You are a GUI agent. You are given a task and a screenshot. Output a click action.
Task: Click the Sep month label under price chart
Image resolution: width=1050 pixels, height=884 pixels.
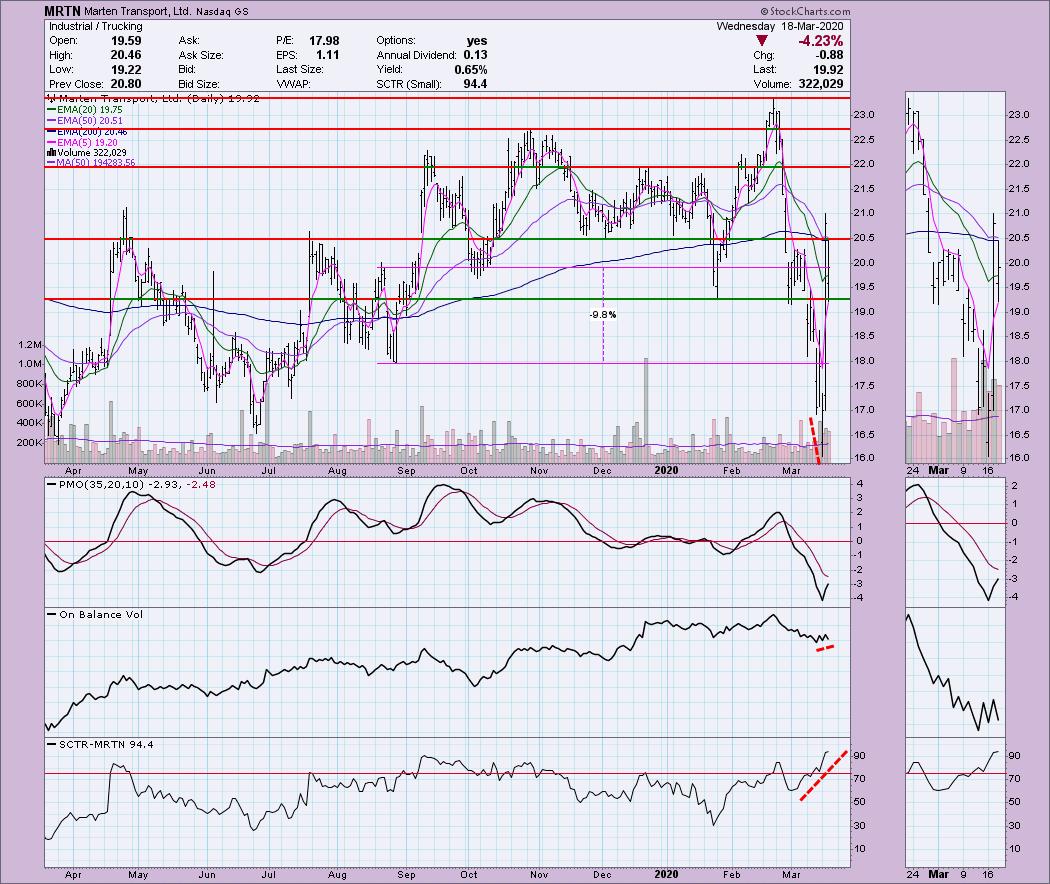(x=406, y=470)
